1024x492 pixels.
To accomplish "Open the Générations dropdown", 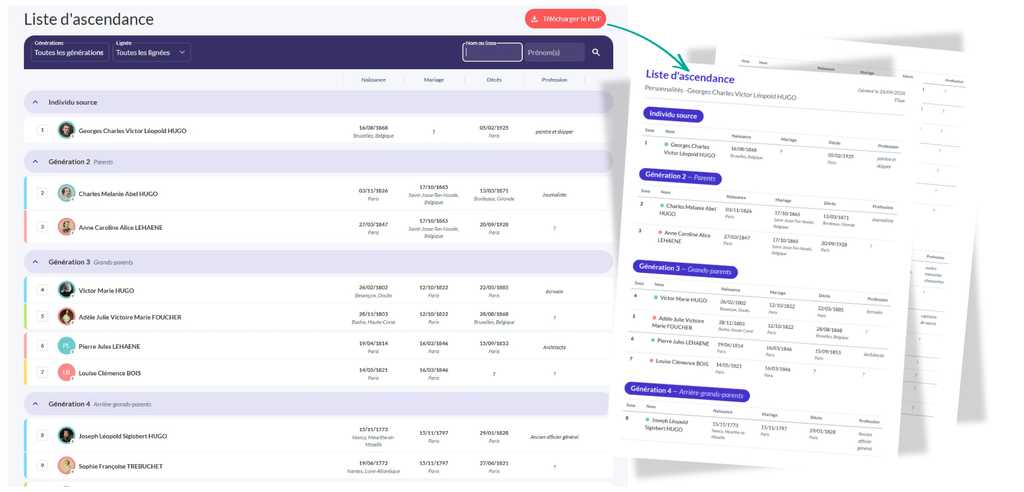I will [69, 52].
